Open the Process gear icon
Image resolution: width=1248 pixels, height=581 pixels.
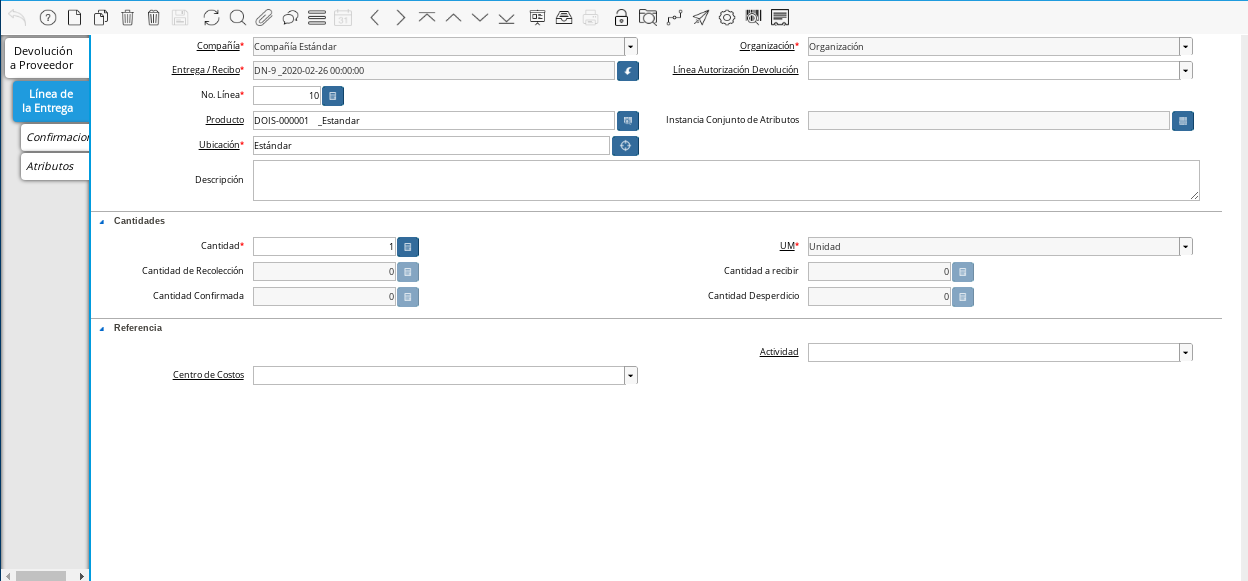click(727, 17)
